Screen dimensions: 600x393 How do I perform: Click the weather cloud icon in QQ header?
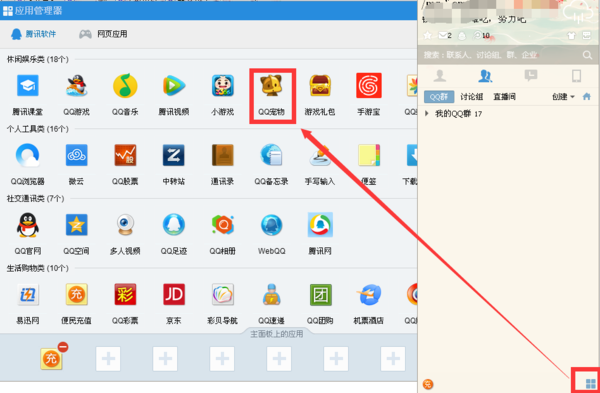click(x=578, y=13)
